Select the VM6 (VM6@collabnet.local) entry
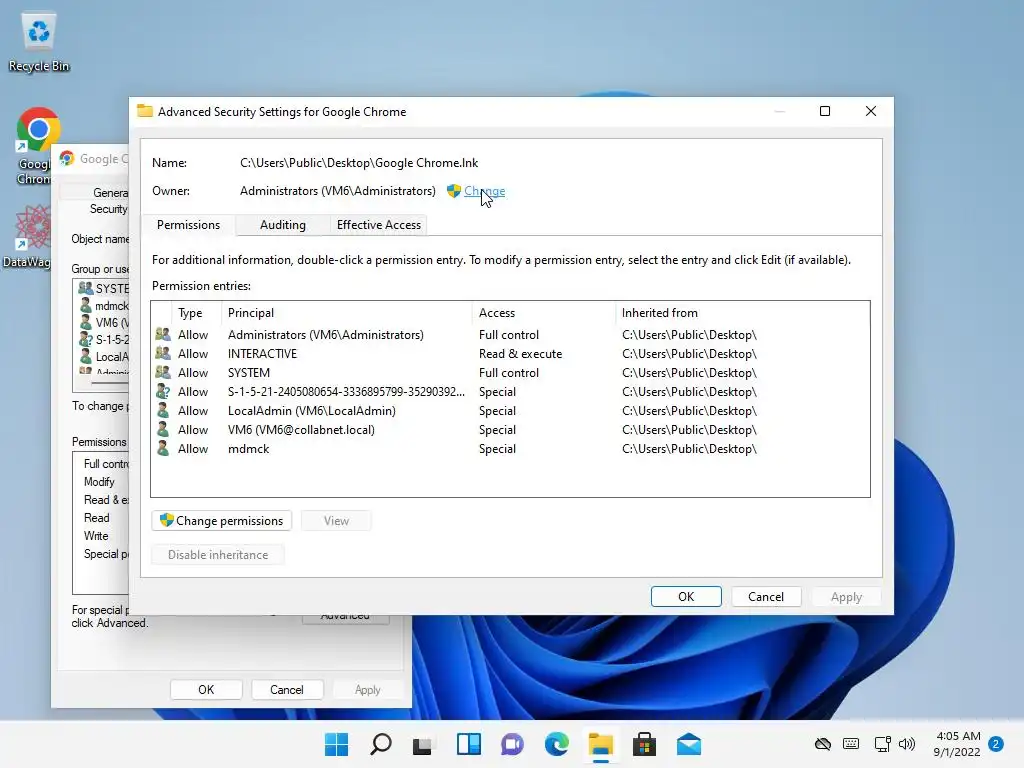 point(510,429)
